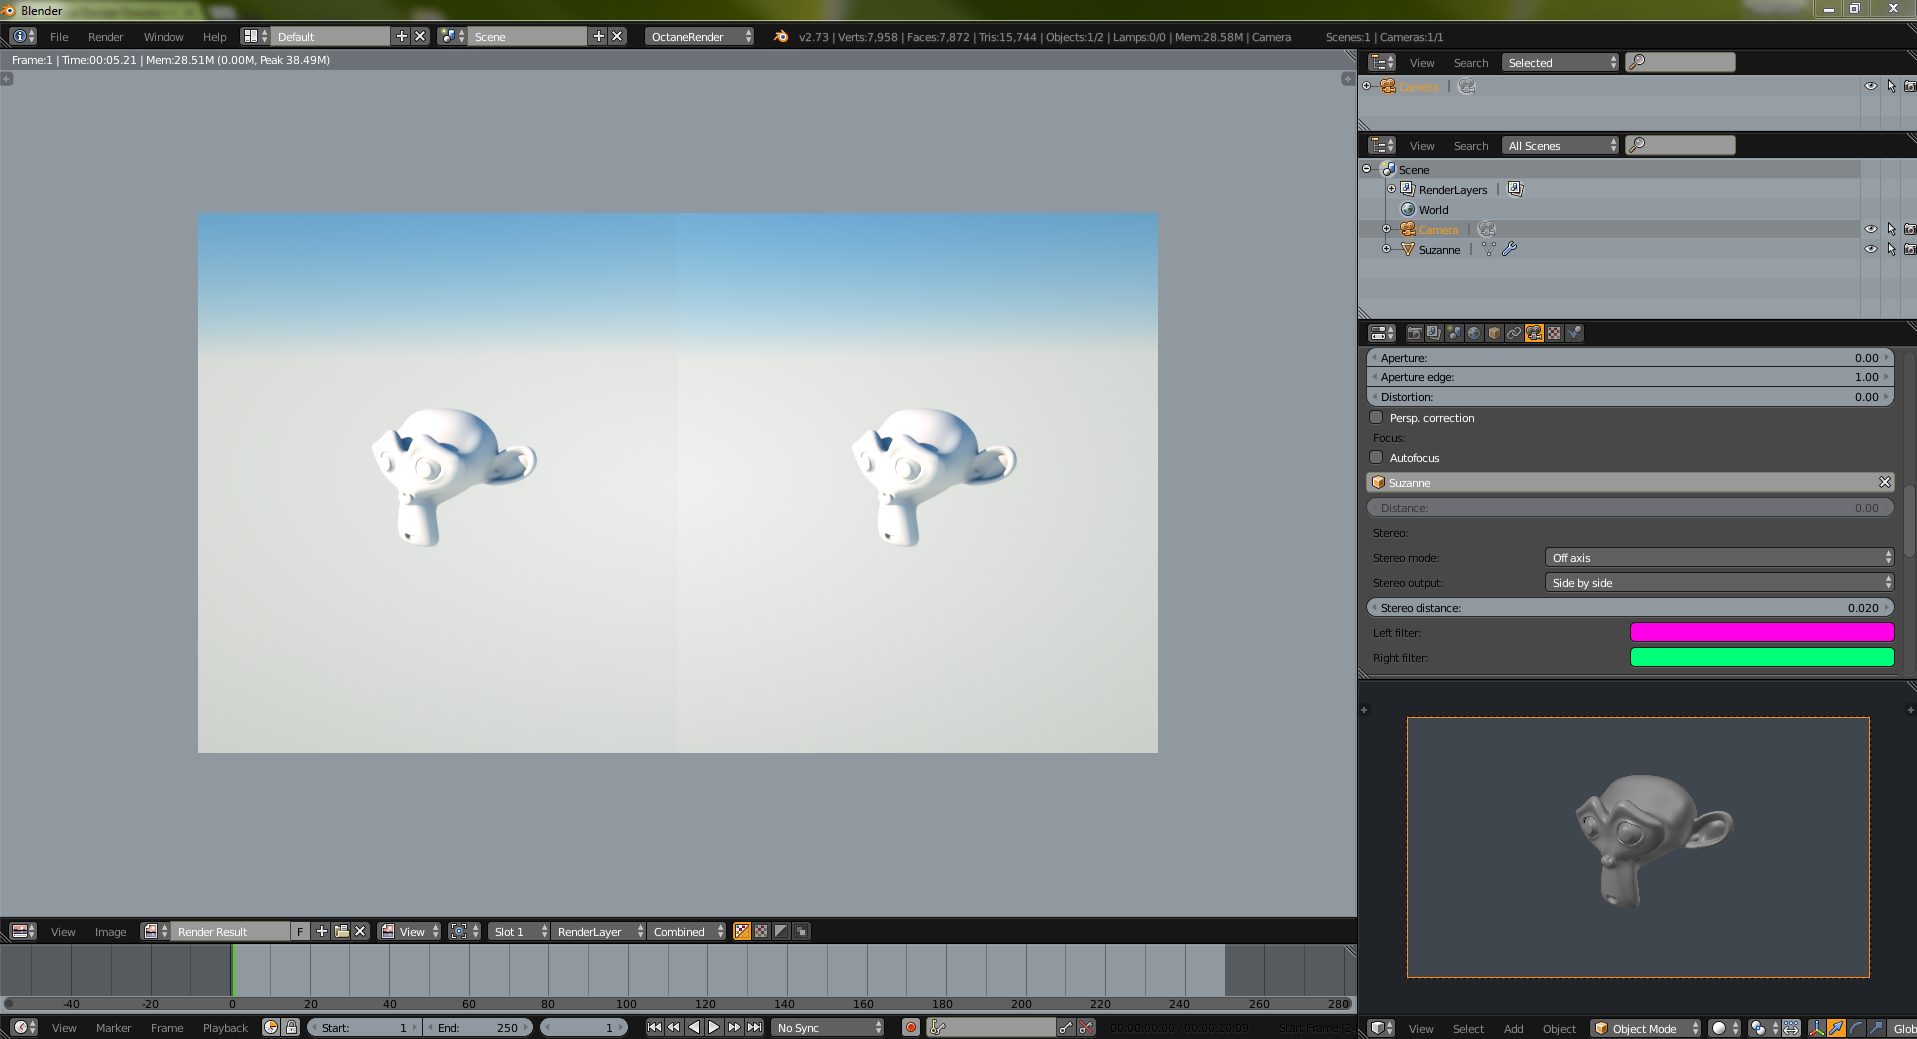Toggle Suzanne visibility eye icon
The image size is (1917, 1039).
coord(1871,249)
